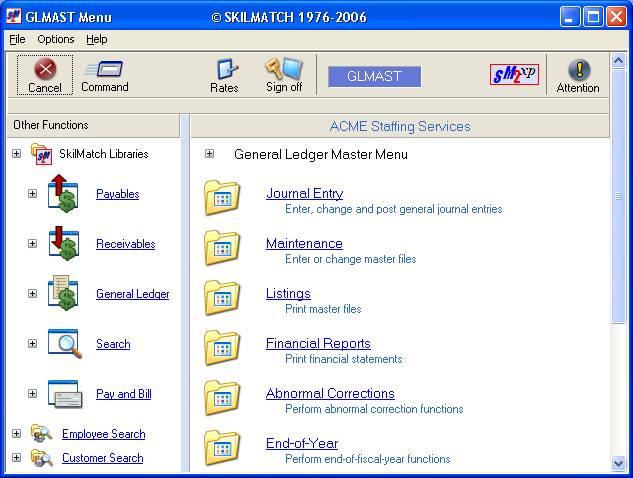The image size is (633, 478).
Task: Click the Sign off keys icon
Action: [x=283, y=69]
